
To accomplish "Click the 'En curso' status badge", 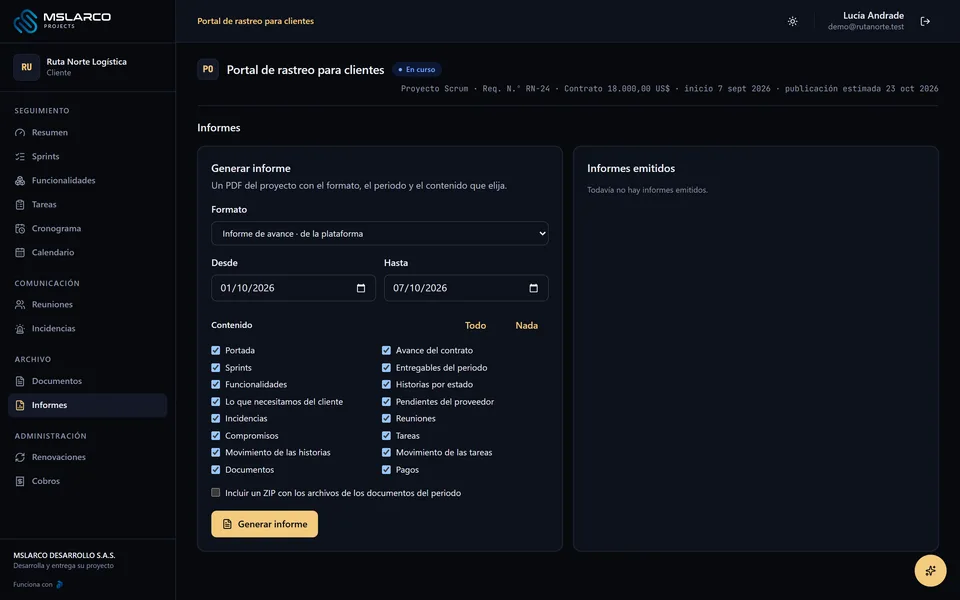I will point(416,70).
